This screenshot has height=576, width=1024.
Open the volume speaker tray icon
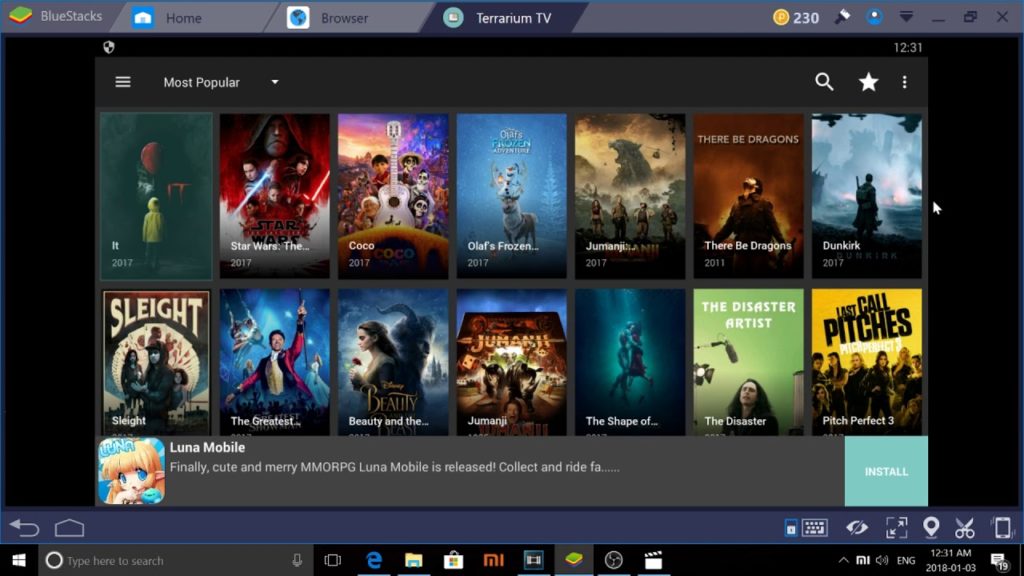[882, 560]
